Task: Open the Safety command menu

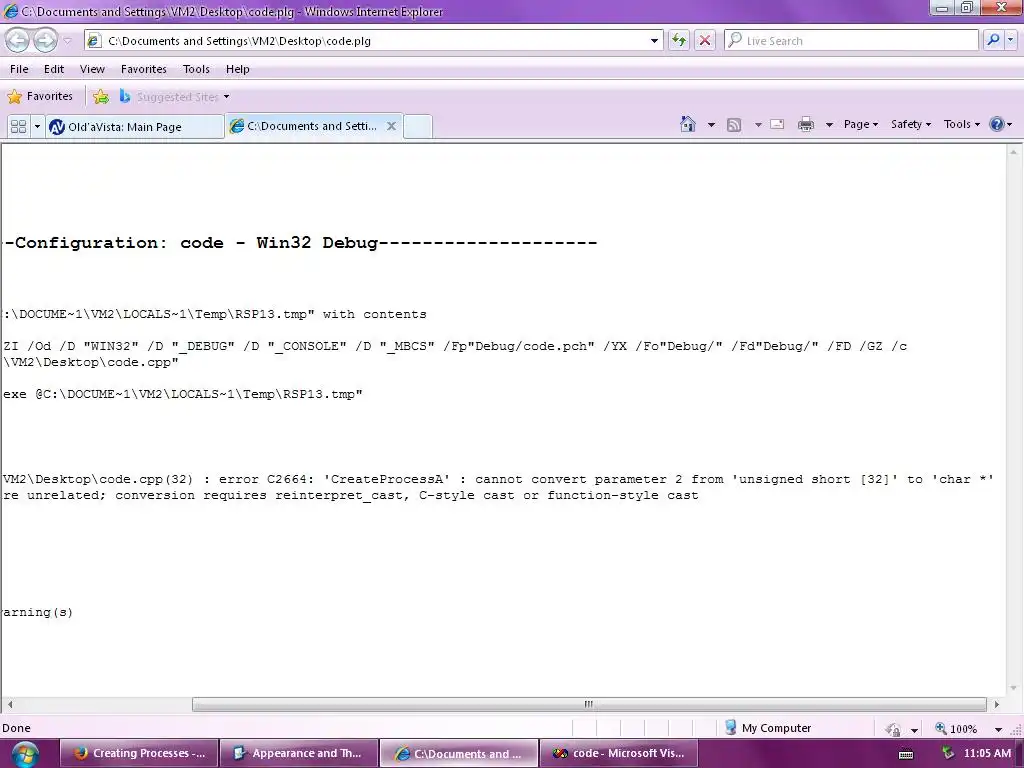Action: point(911,124)
